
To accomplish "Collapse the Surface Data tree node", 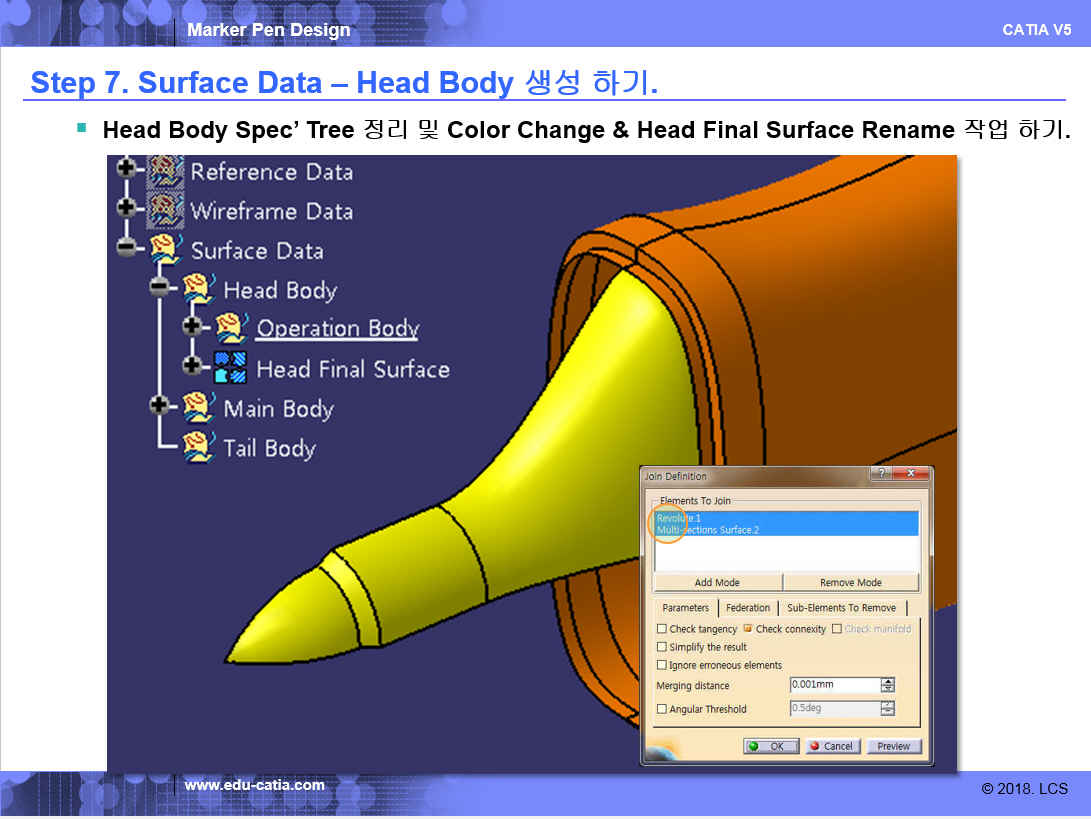I will pyautogui.click(x=126, y=248).
